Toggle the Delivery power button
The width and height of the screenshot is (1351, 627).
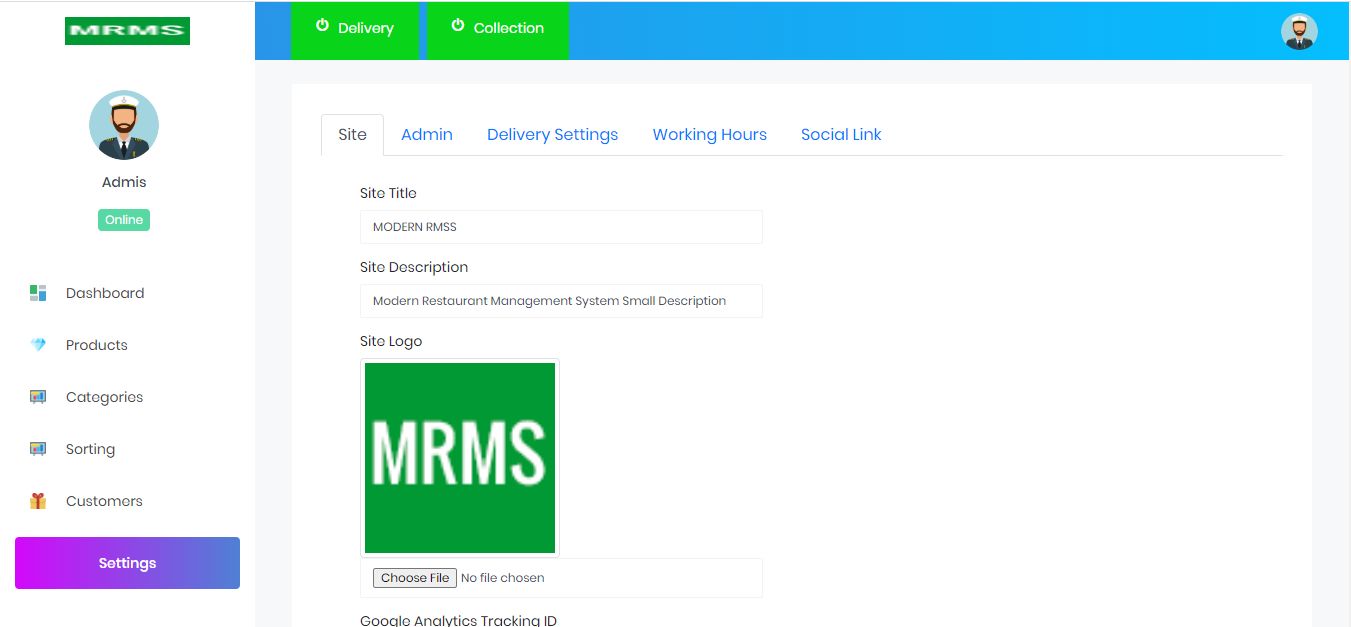tap(354, 29)
